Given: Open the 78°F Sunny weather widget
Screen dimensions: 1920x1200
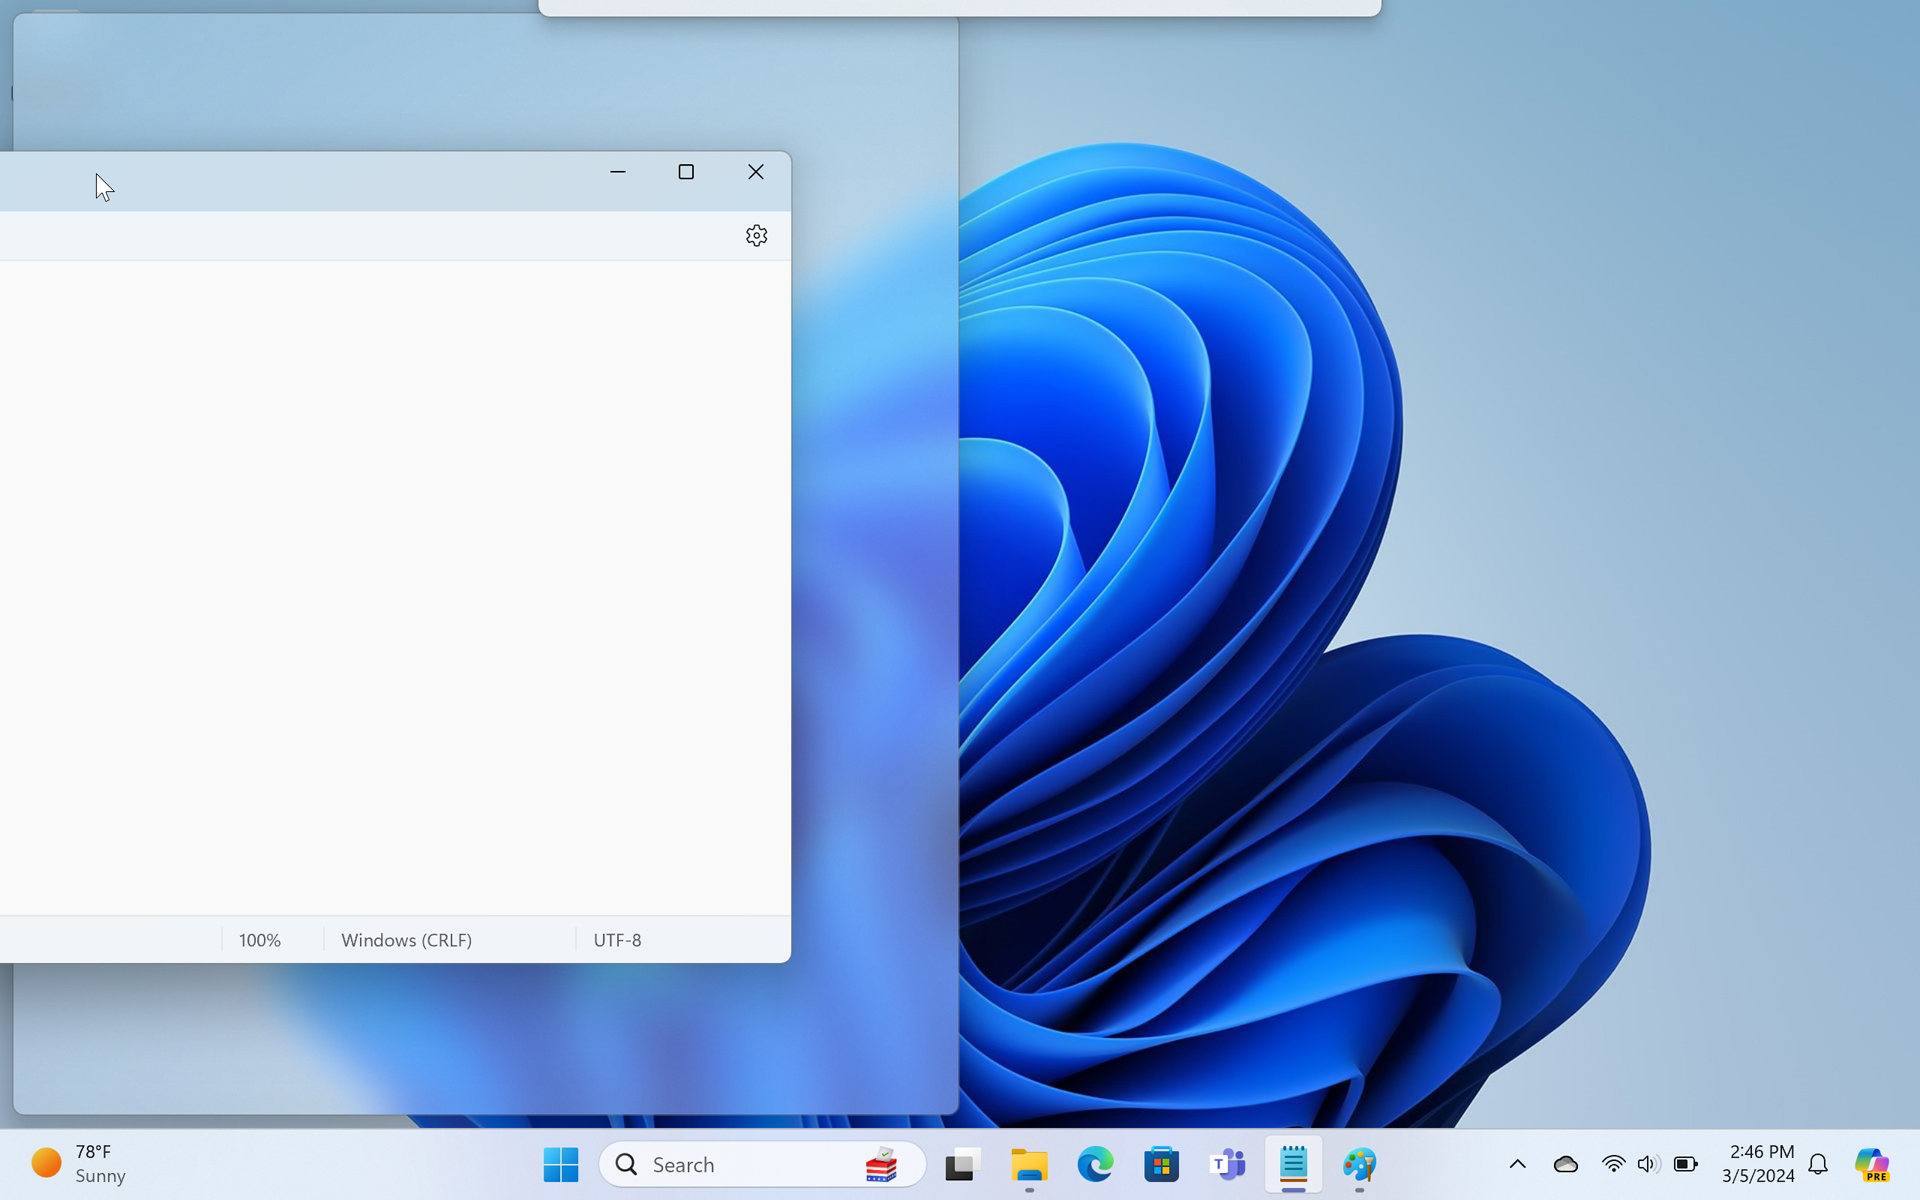Looking at the screenshot, I should click(80, 1164).
